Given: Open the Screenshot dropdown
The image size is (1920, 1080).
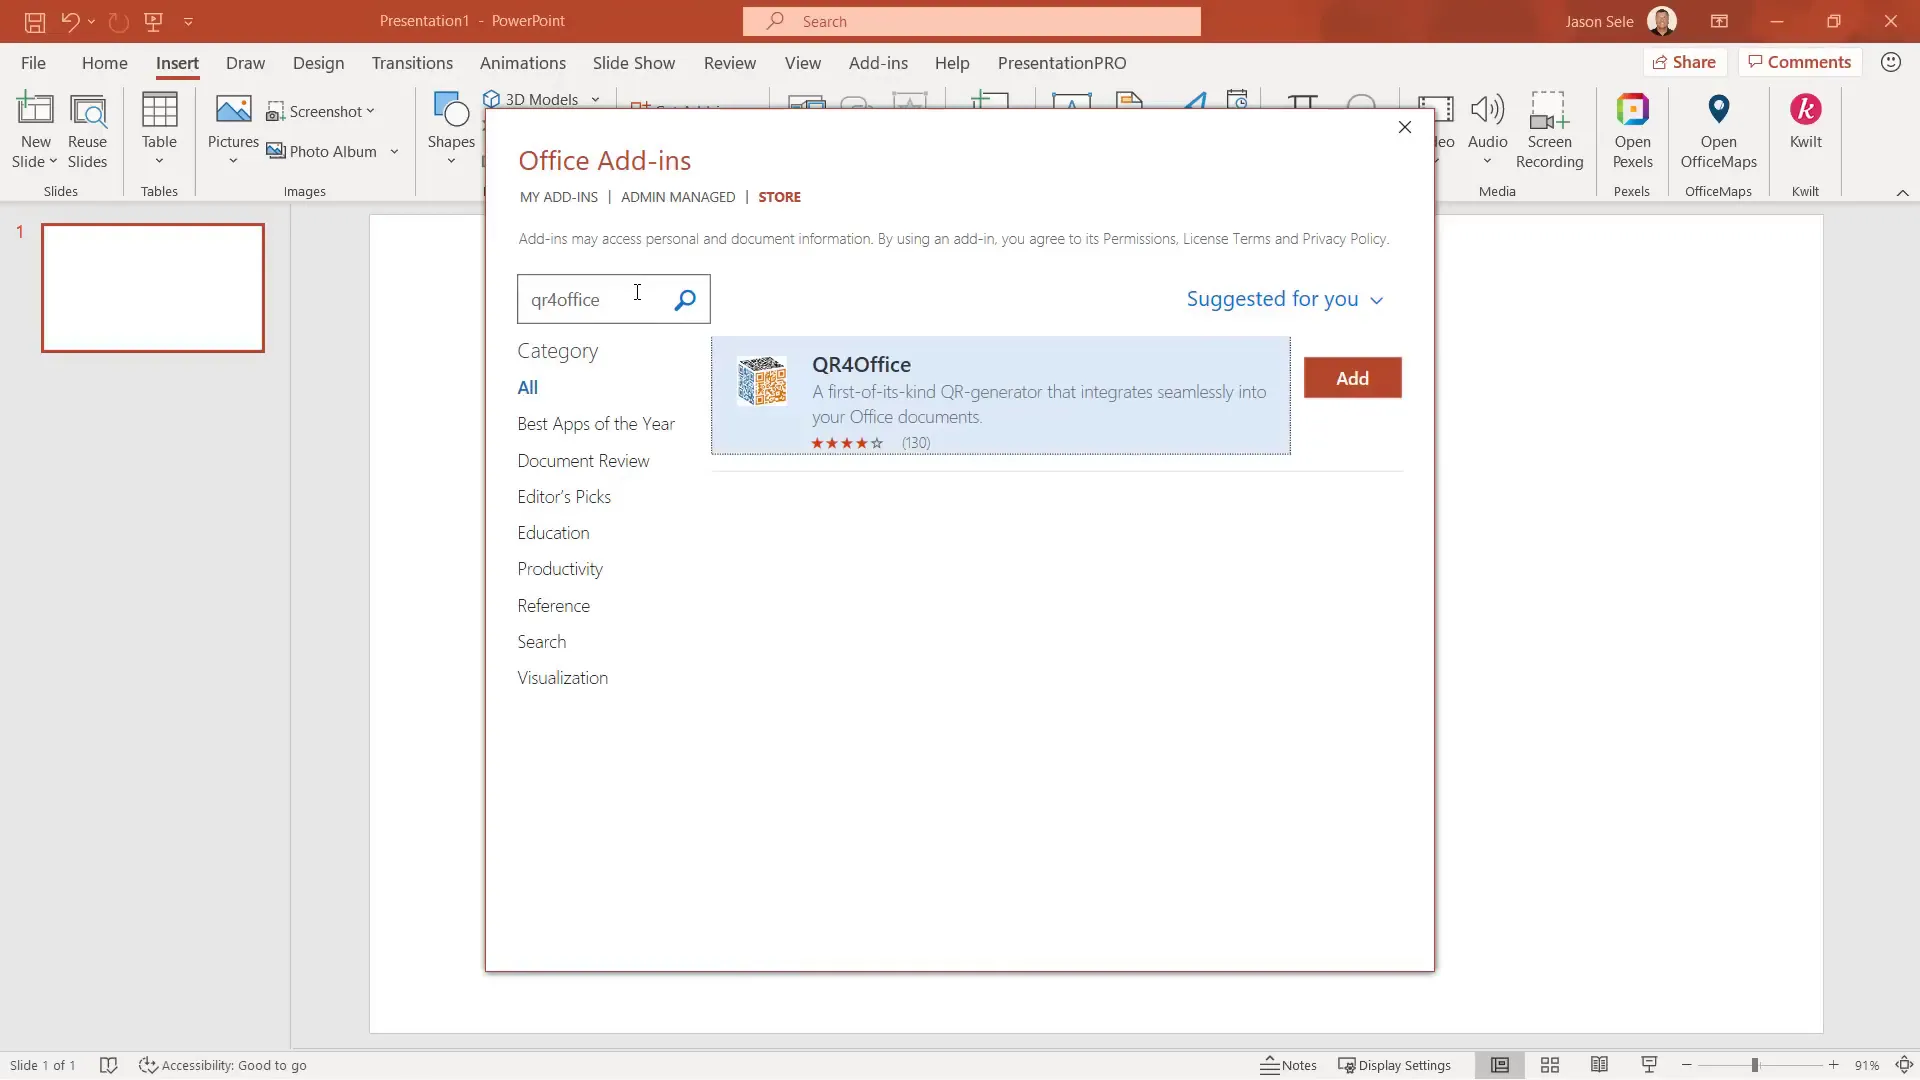Looking at the screenshot, I should point(321,111).
